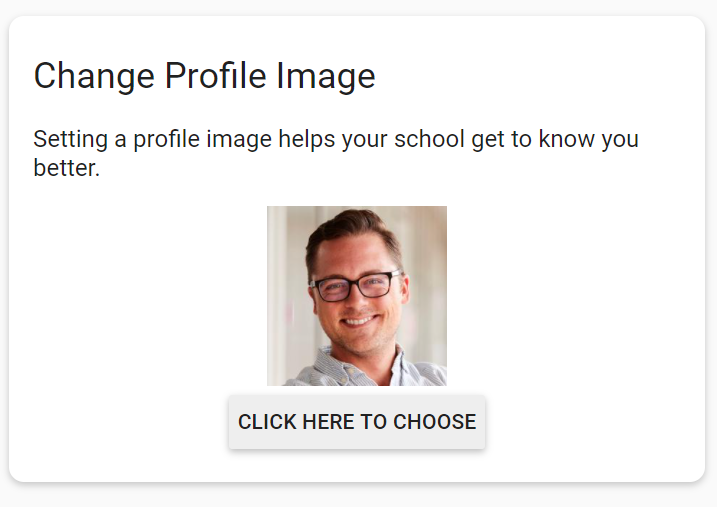Click the profile image description paragraph
Image resolution: width=717 pixels, height=507 pixels.
click(x=336, y=153)
